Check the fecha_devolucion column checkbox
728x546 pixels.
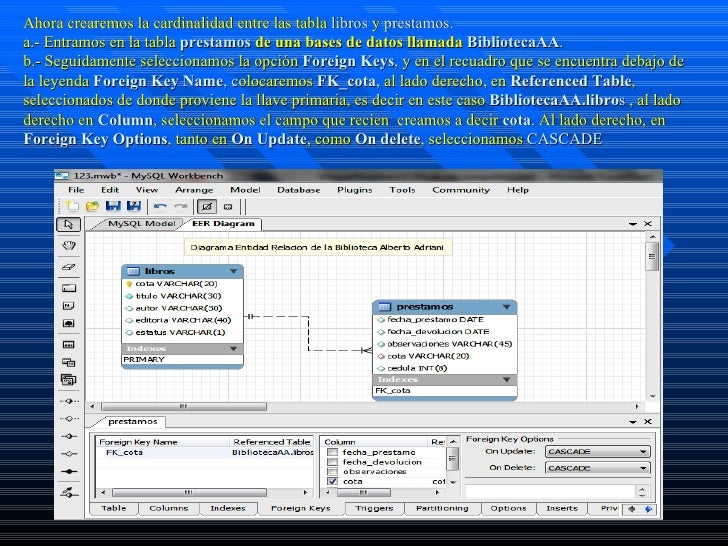click(332, 462)
